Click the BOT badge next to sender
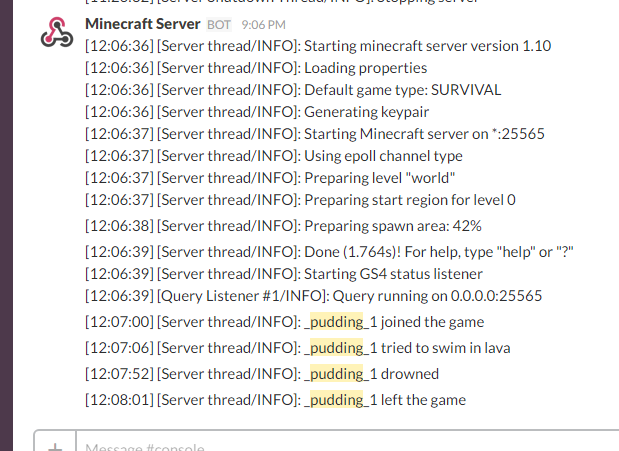This screenshot has width=619, height=451. pyautogui.click(x=219, y=25)
